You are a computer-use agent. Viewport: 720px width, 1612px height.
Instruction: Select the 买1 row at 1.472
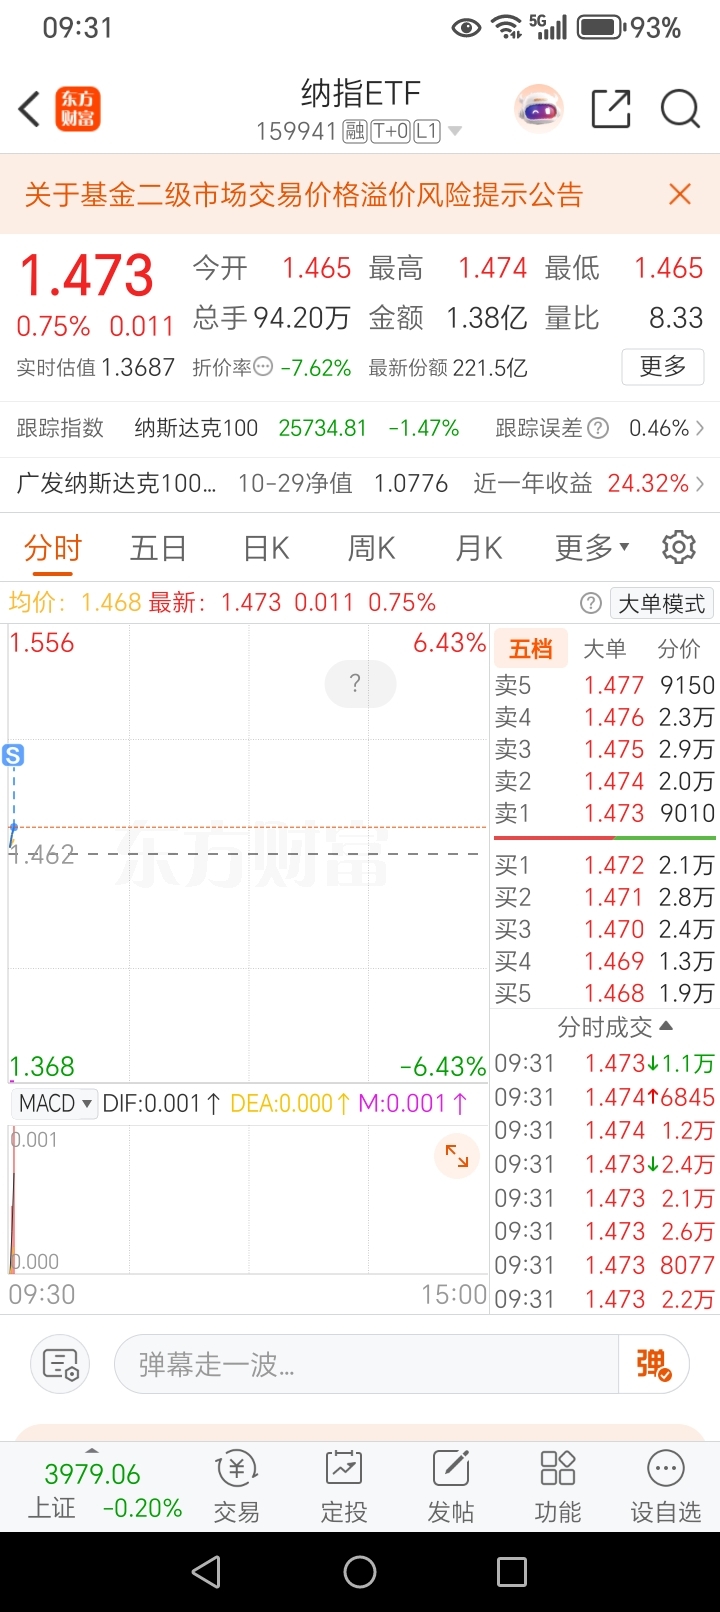tap(605, 865)
